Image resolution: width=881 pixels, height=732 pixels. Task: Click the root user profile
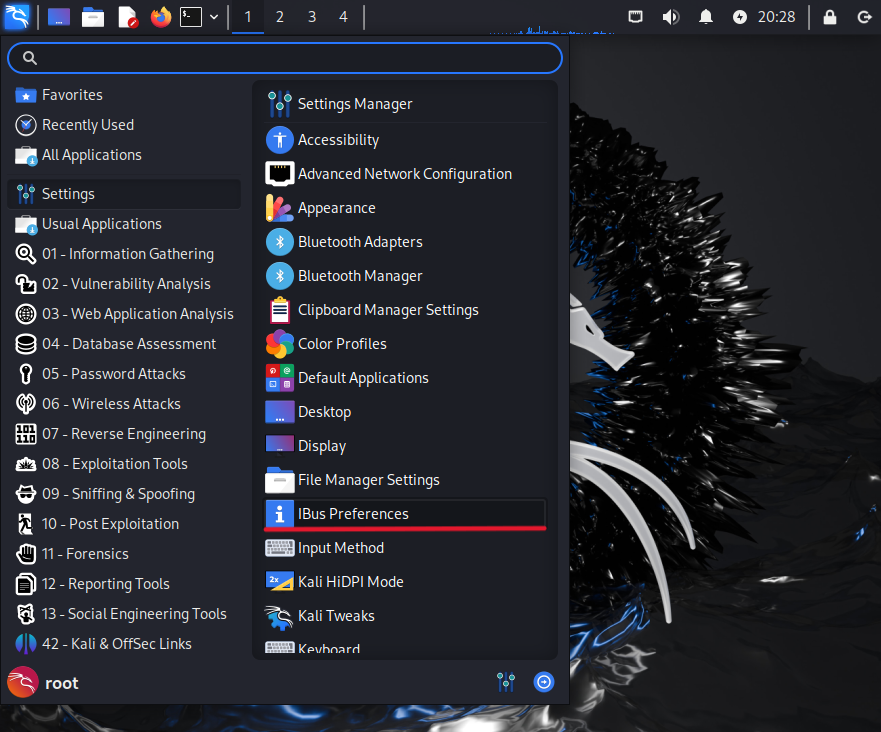[x=43, y=683]
